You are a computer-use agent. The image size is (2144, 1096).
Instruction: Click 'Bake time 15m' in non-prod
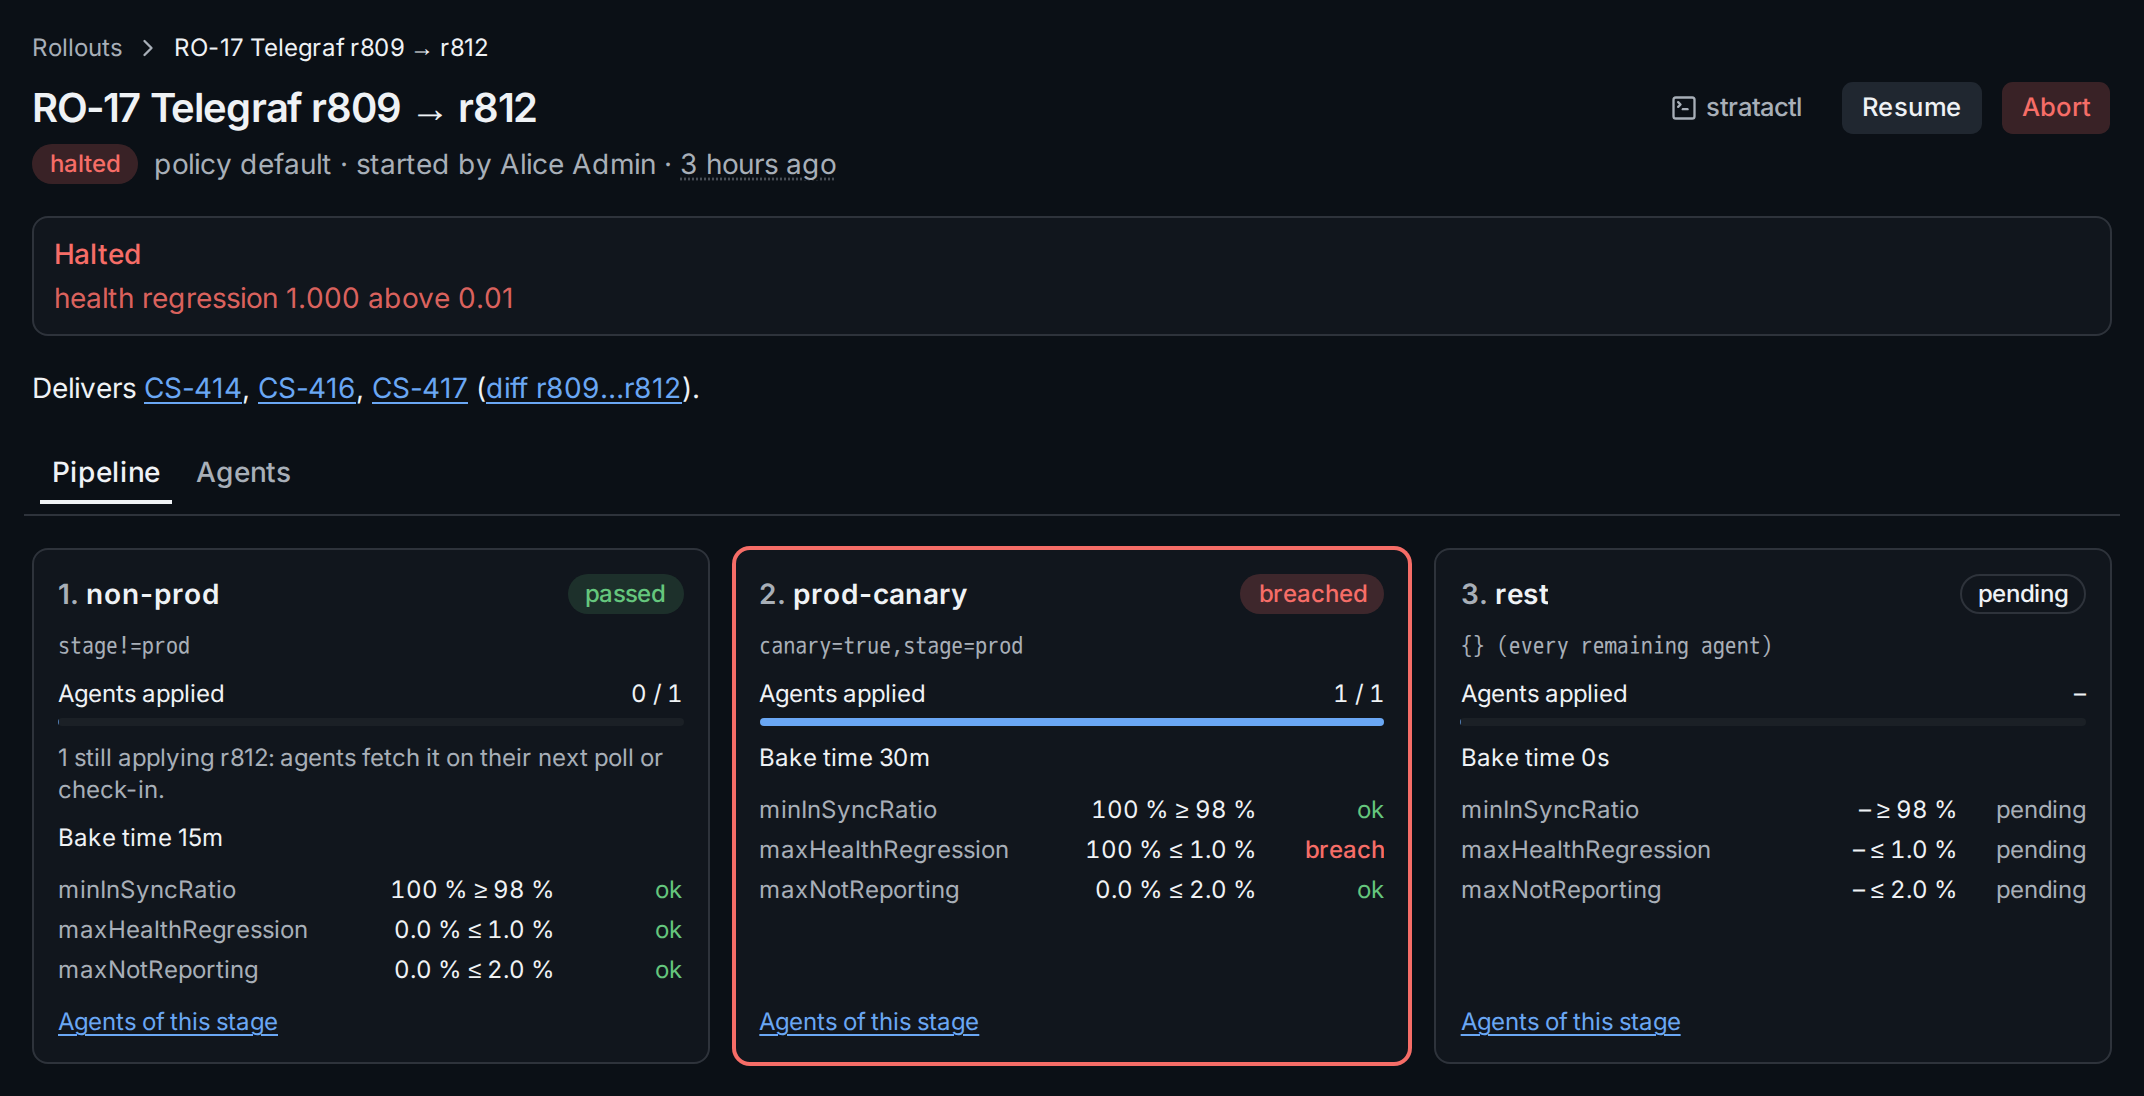[x=140, y=838]
